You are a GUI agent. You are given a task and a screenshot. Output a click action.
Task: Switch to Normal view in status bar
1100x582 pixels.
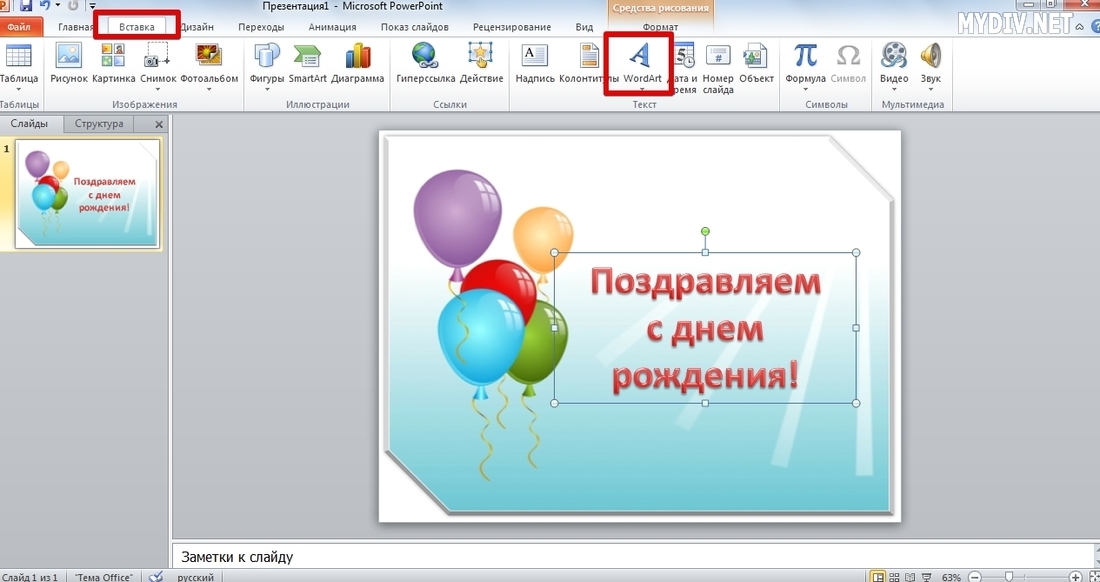(x=877, y=577)
